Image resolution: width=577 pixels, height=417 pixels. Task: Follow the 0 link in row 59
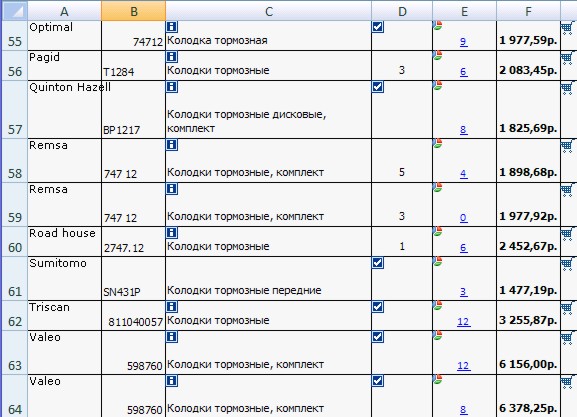coord(464,218)
